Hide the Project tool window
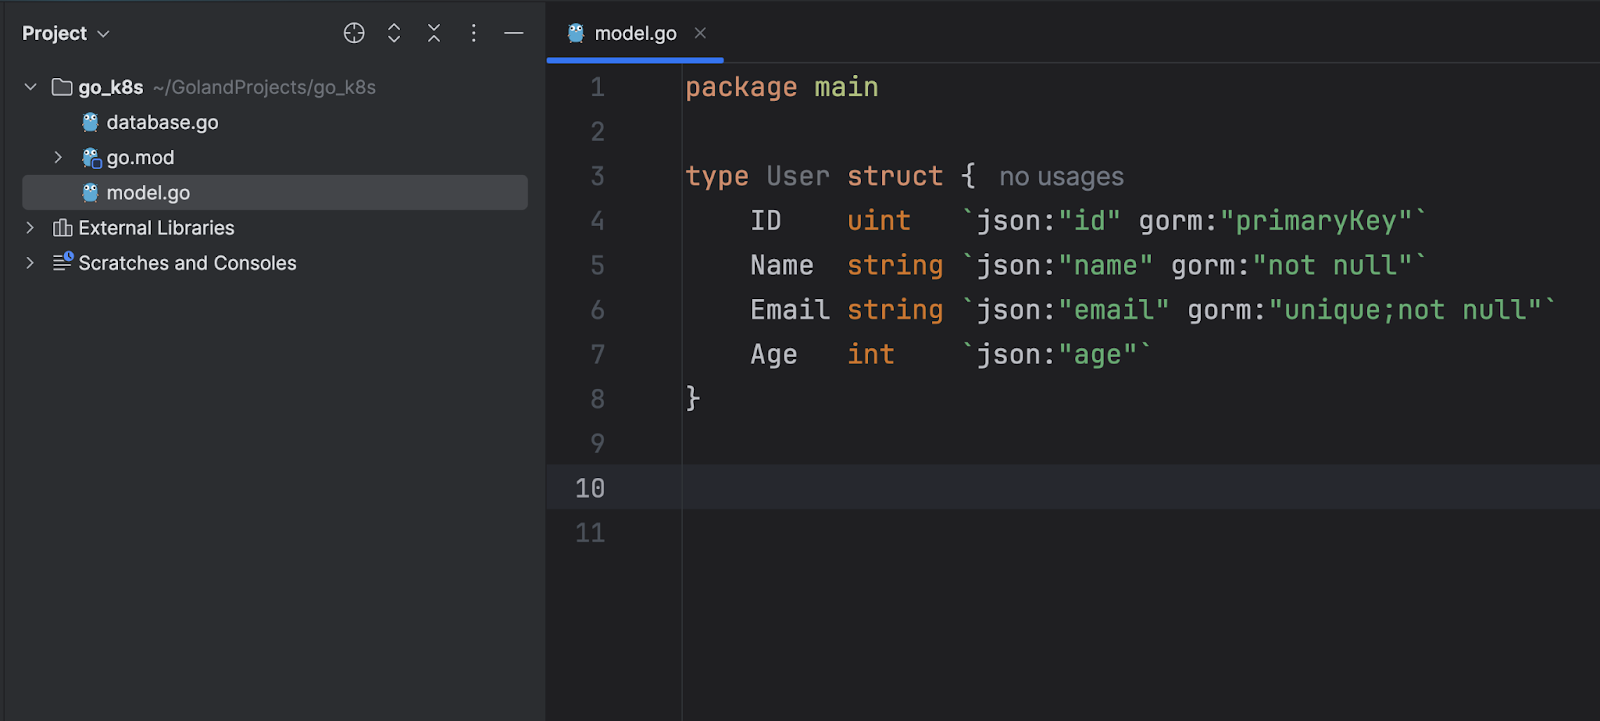Screen dimensions: 1600x721 click(514, 33)
